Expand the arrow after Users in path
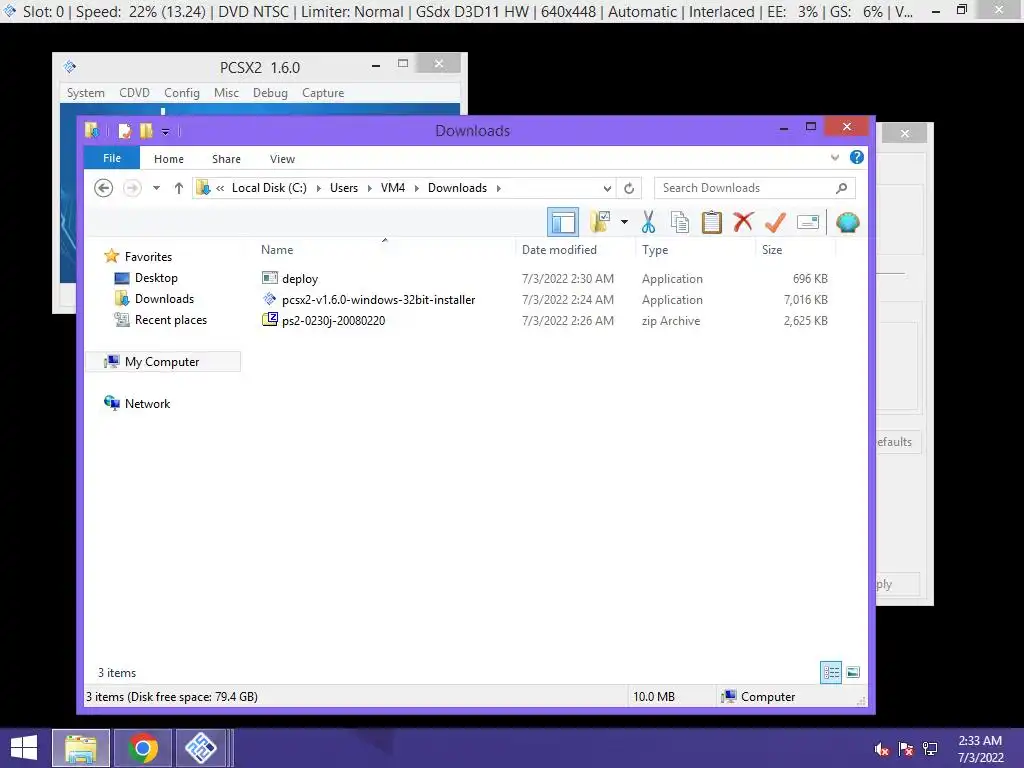 [369, 188]
